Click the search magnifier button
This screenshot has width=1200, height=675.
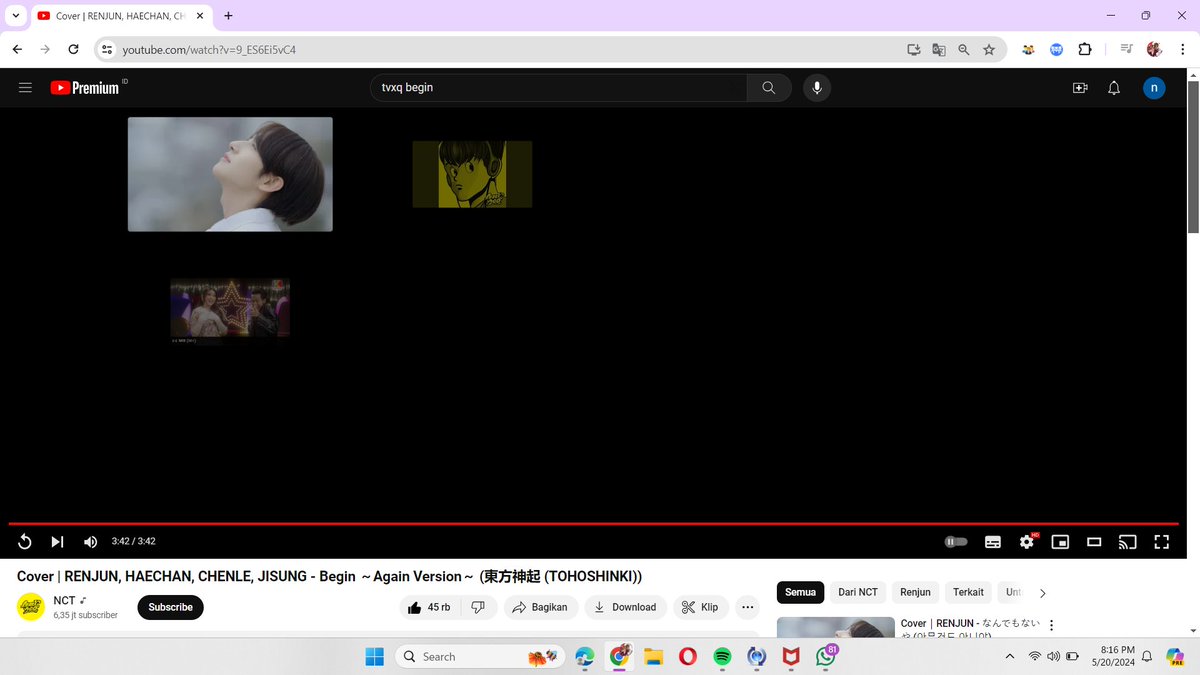pyautogui.click(x=769, y=88)
